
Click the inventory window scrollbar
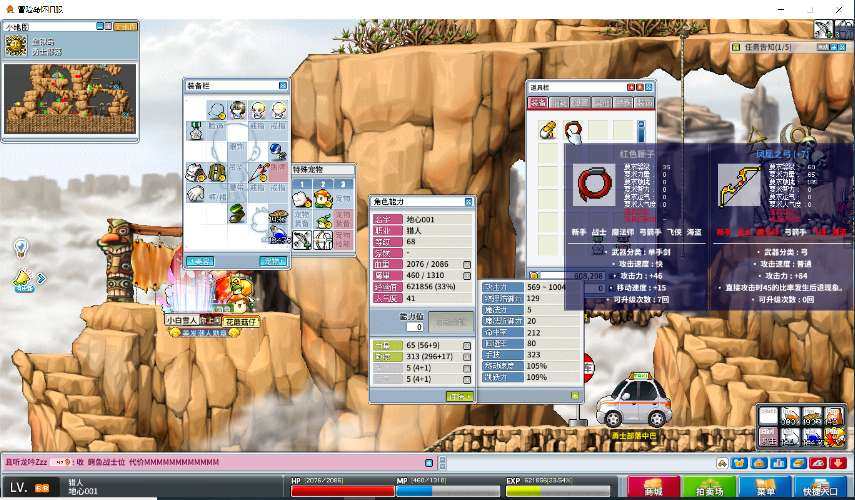pyautogui.click(x=641, y=131)
